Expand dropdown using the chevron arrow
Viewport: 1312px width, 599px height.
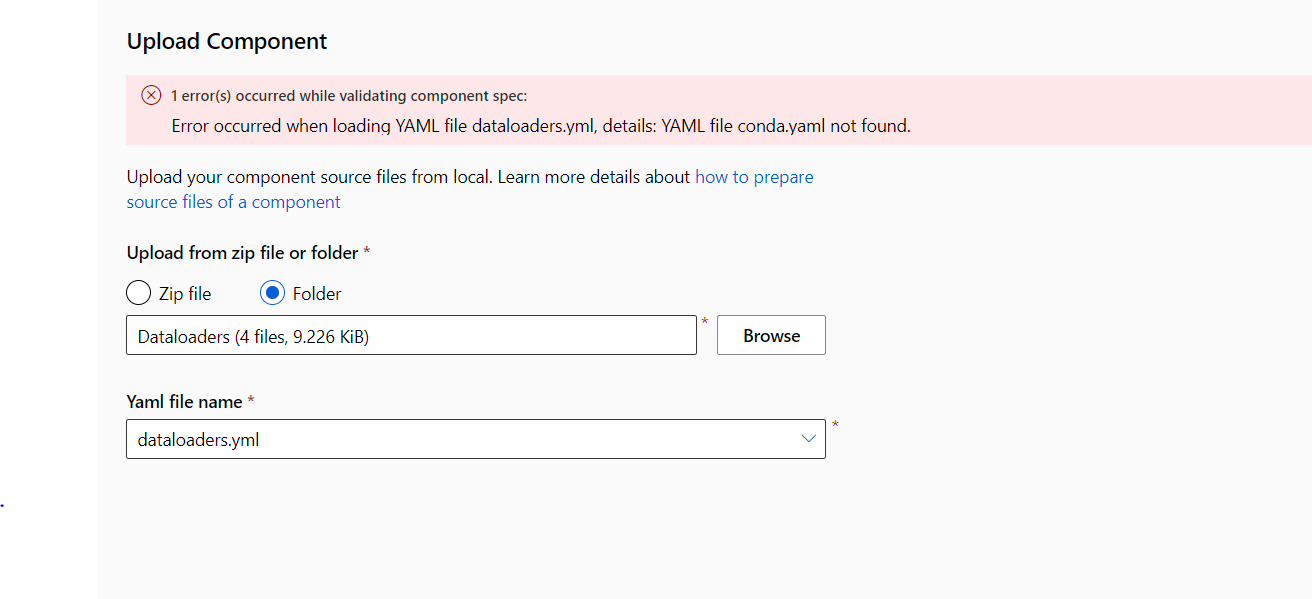809,439
